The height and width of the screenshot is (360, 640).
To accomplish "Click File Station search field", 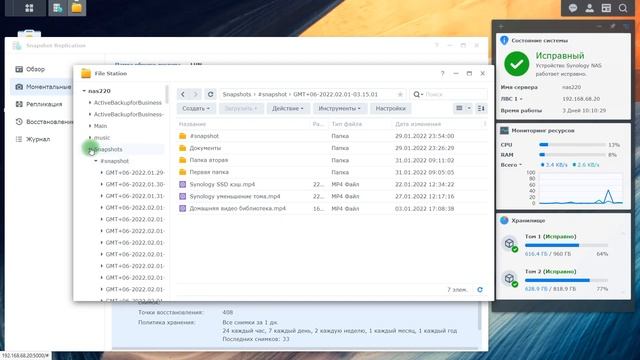I will click(x=454, y=94).
